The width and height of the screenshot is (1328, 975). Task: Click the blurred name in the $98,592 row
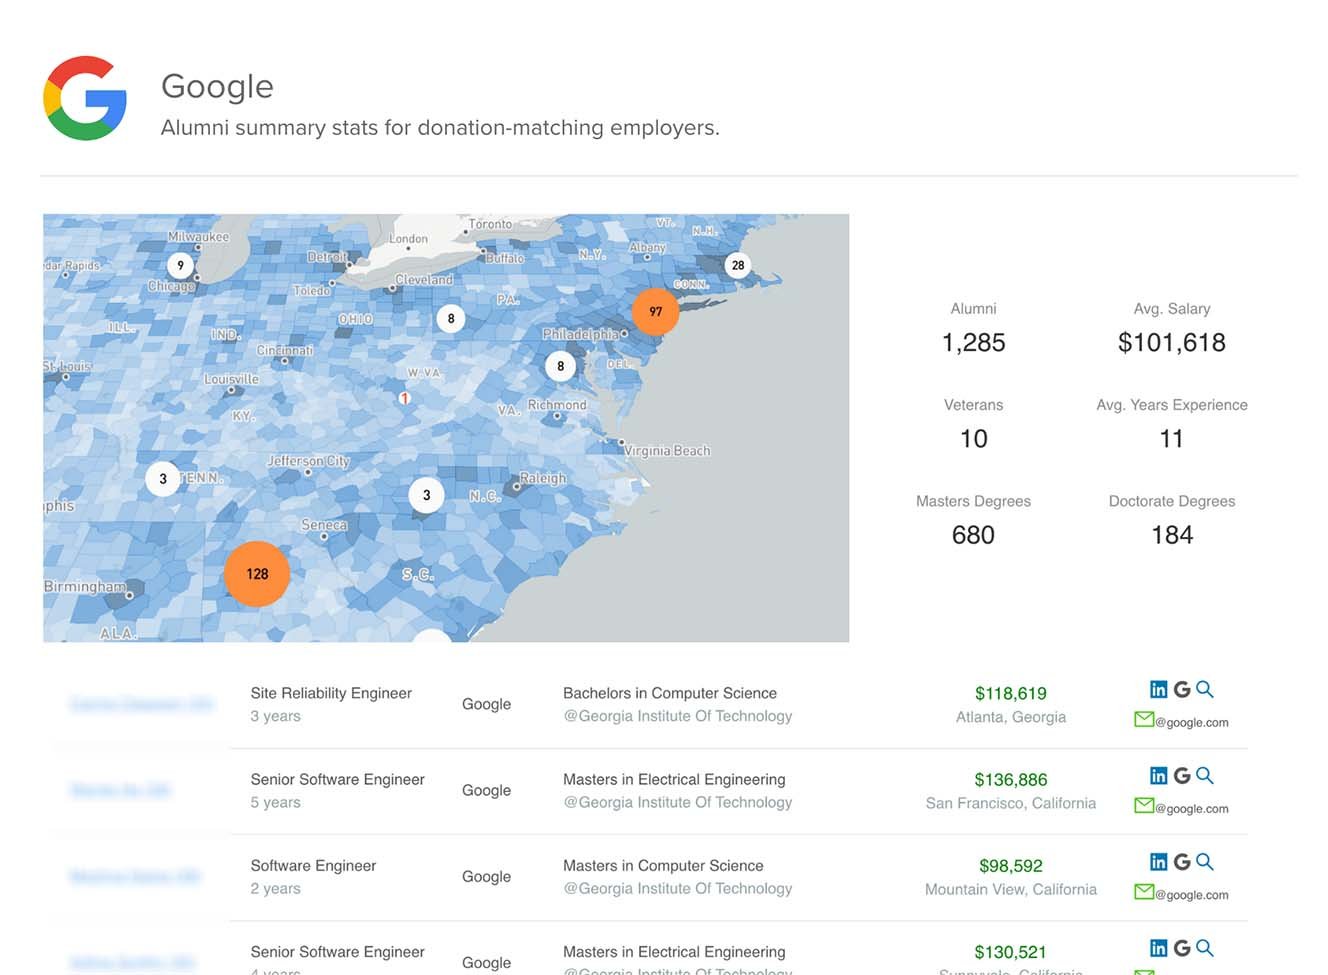click(x=135, y=876)
